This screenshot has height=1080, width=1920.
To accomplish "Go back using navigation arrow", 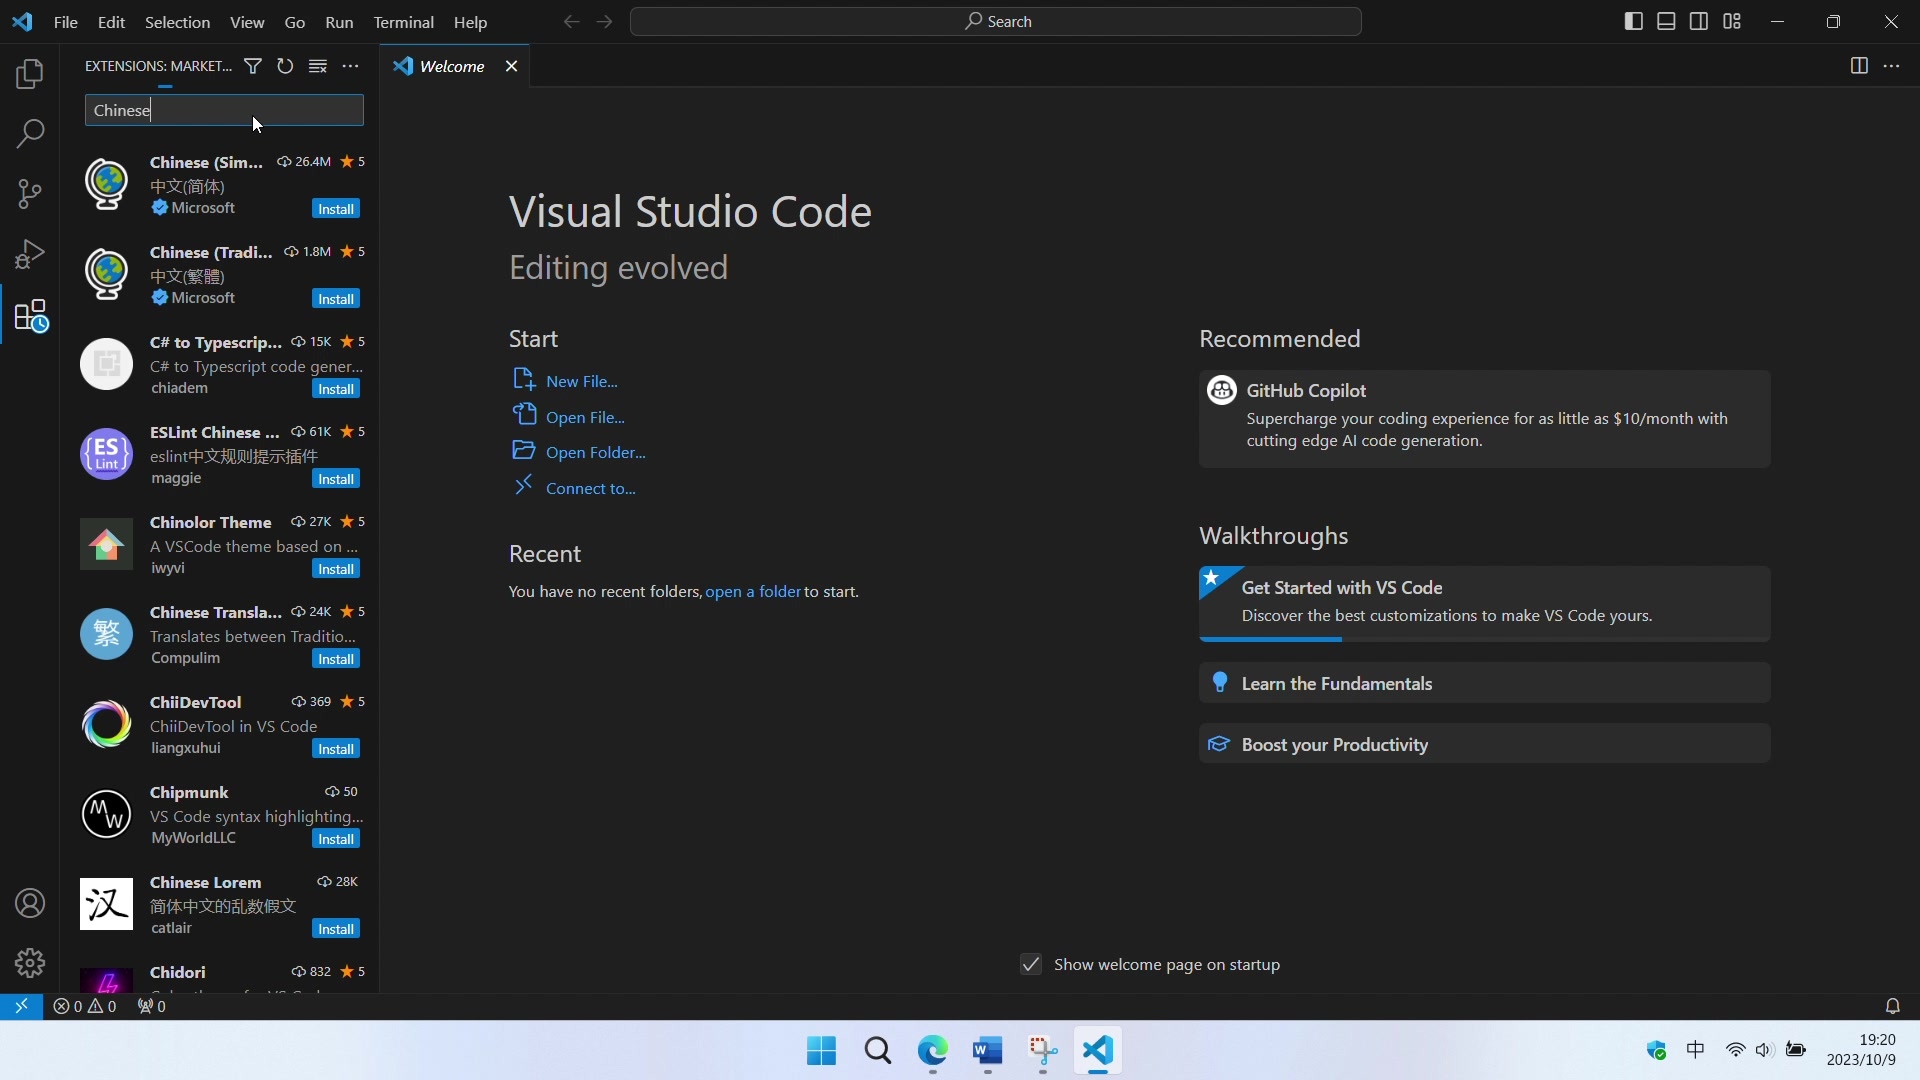I will (x=571, y=21).
